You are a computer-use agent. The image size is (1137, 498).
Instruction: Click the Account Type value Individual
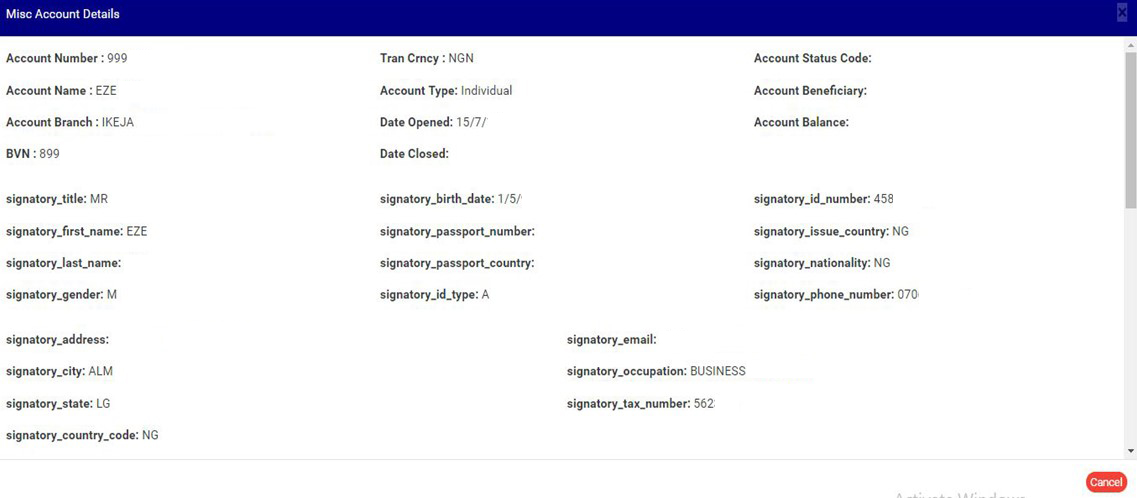(486, 91)
